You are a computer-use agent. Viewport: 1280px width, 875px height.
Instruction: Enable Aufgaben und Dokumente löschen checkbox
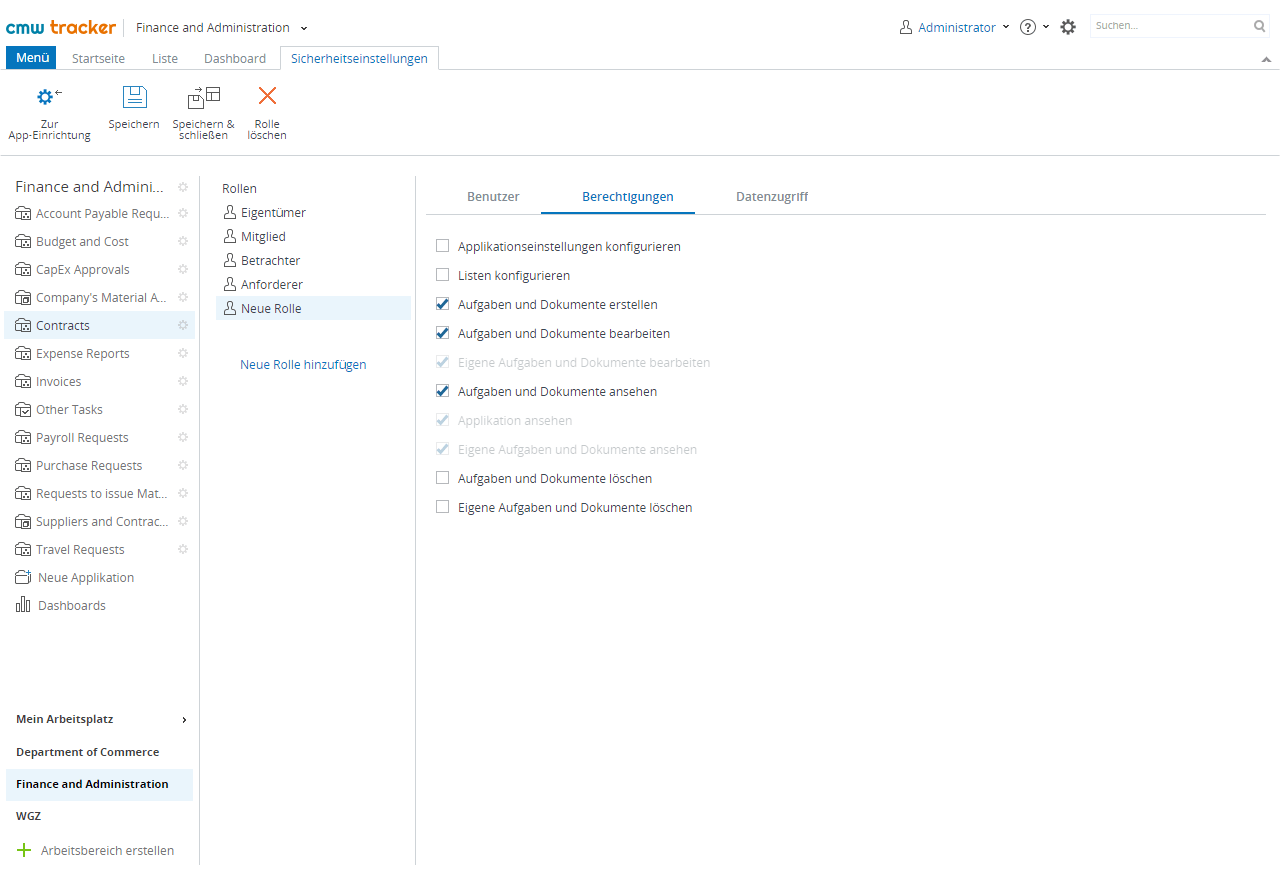442,478
